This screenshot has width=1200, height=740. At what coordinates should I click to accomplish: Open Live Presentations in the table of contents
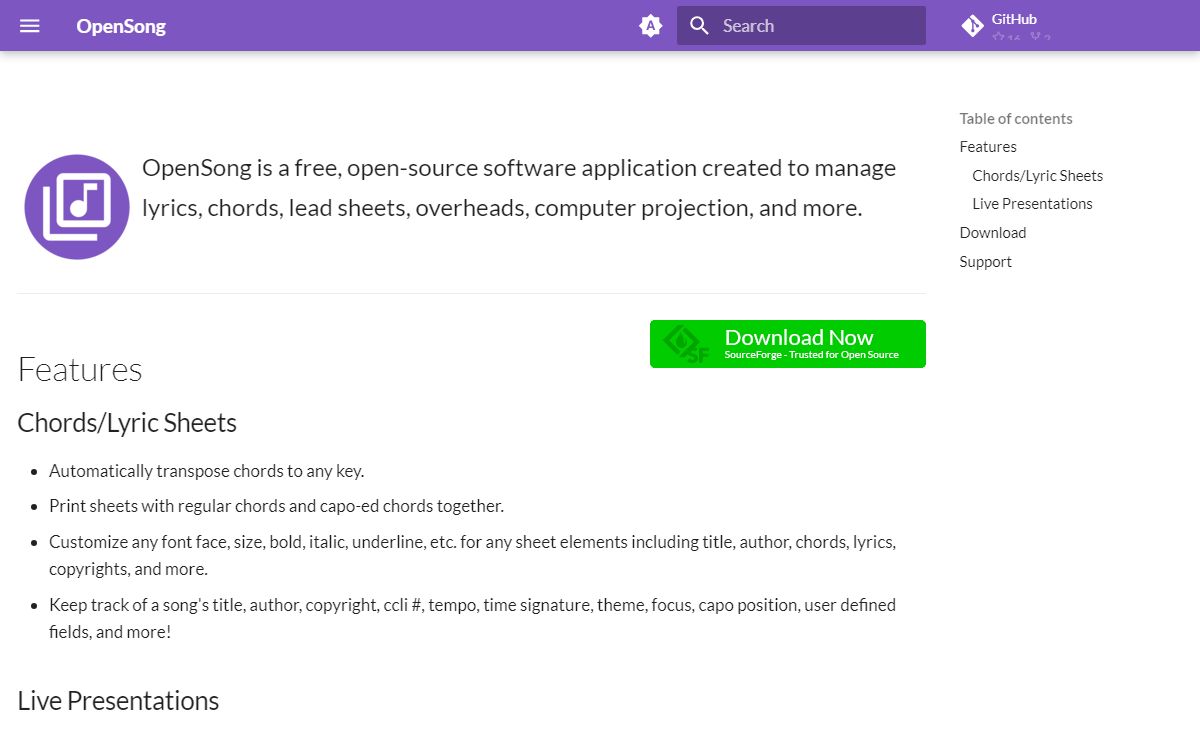[1032, 204]
